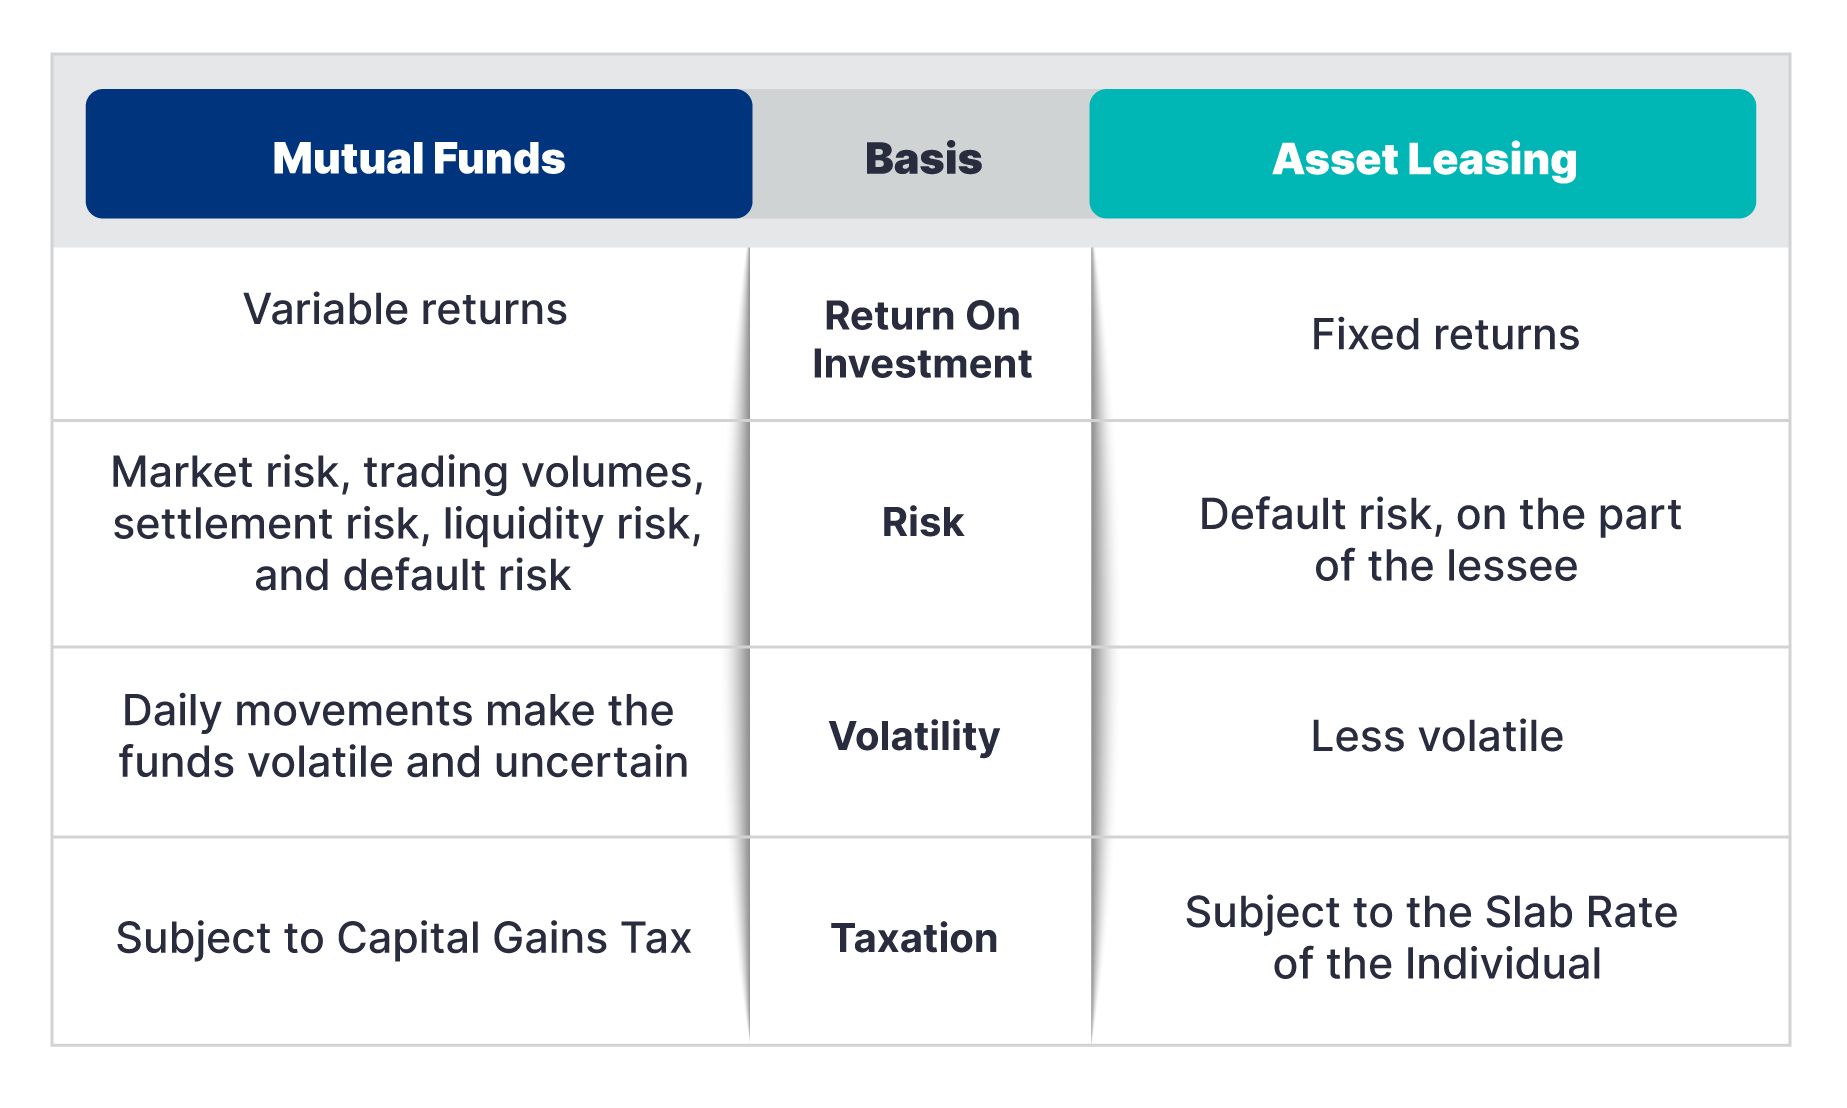Select the Market risk, trading volumes text
1847x1108 pixels.
(407, 472)
